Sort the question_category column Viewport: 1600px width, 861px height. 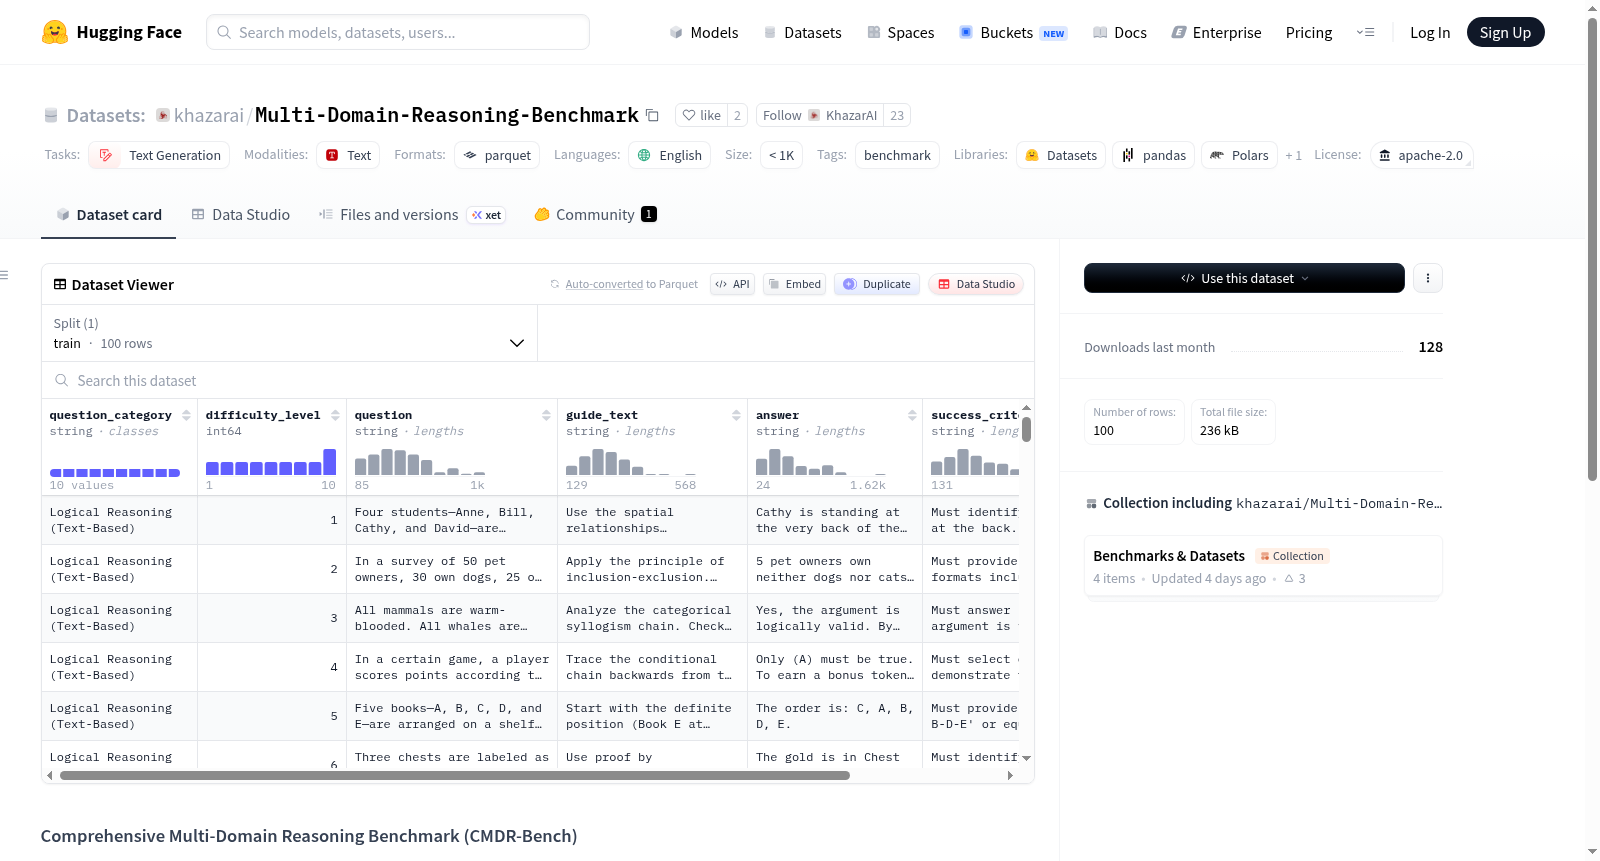click(186, 415)
